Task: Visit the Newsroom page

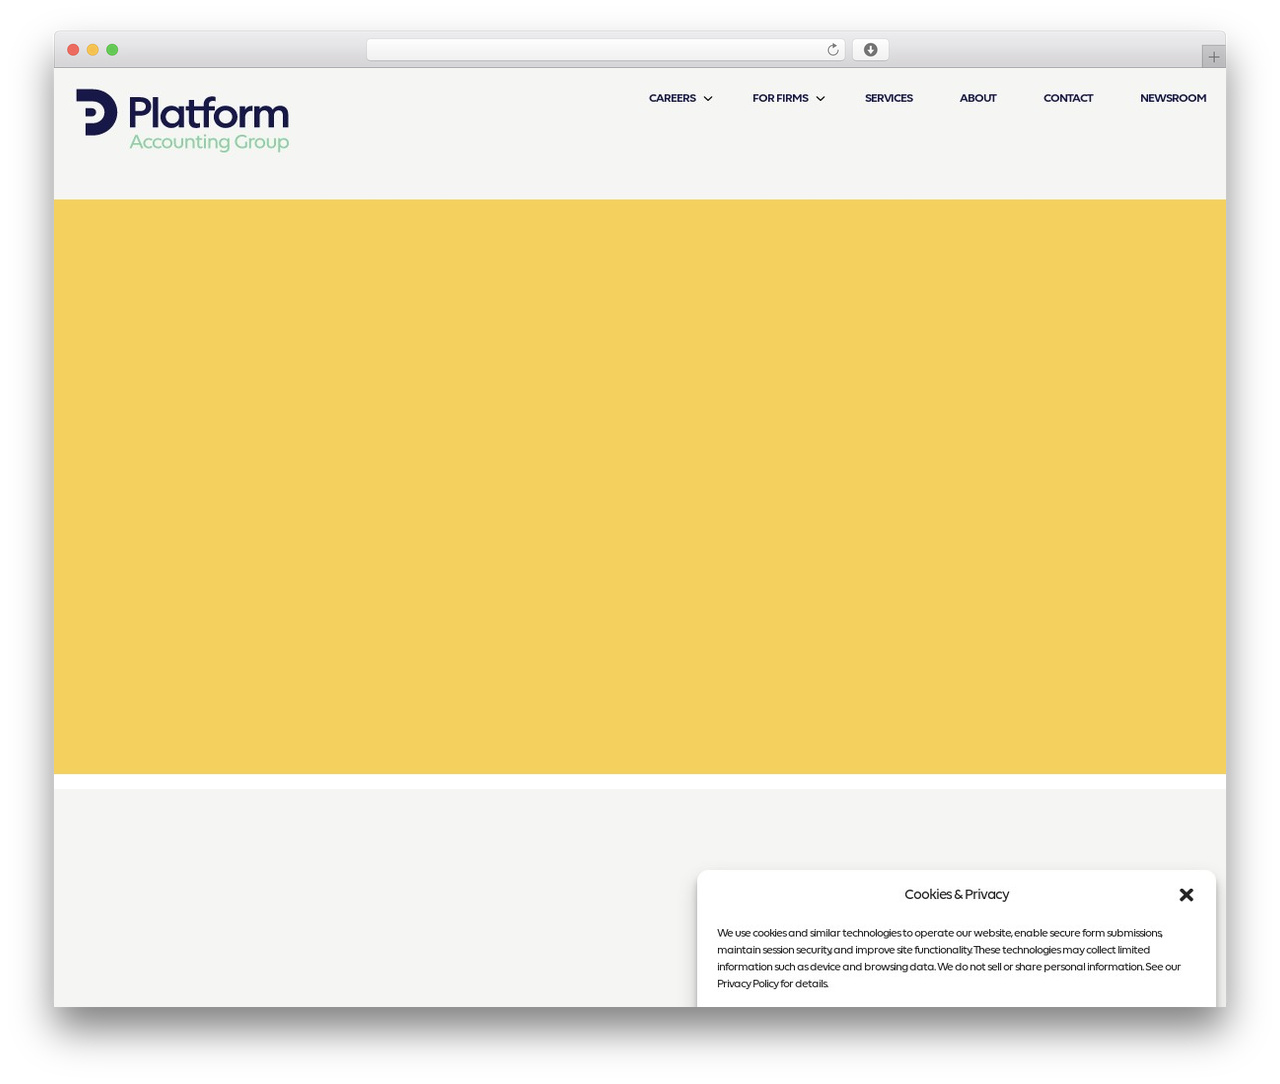Action: pyautogui.click(x=1173, y=98)
